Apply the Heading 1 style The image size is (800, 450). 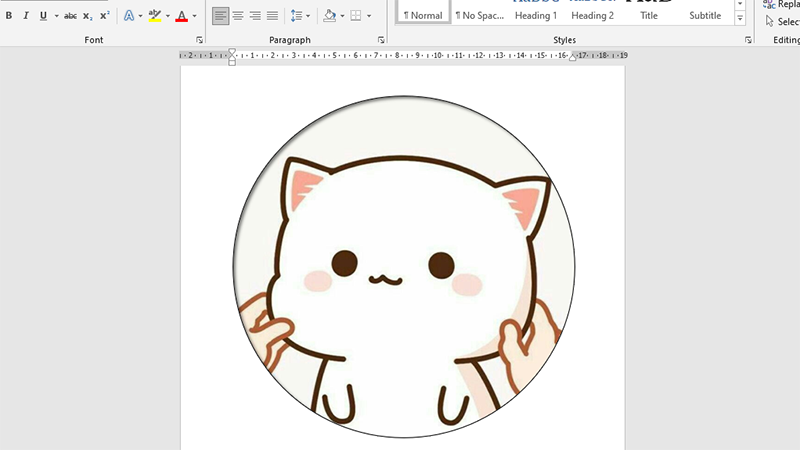click(x=535, y=15)
